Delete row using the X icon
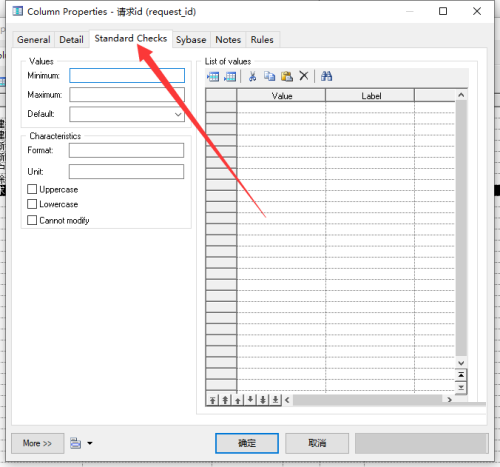Image resolution: width=500 pixels, height=467 pixels. click(x=304, y=76)
